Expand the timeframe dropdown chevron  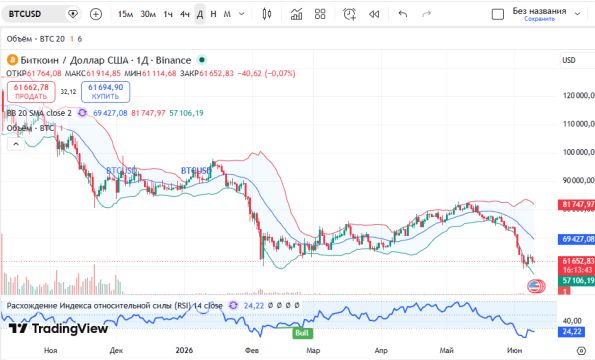point(241,14)
